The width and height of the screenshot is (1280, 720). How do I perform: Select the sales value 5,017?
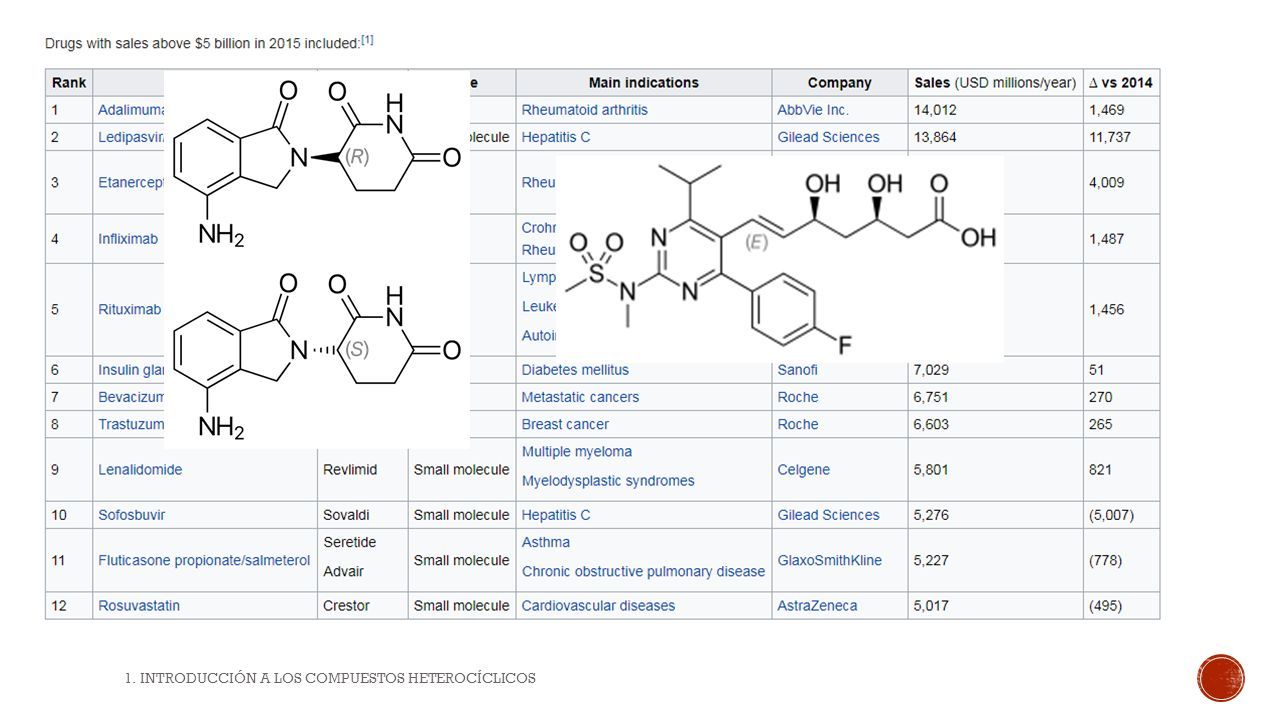tap(932, 606)
